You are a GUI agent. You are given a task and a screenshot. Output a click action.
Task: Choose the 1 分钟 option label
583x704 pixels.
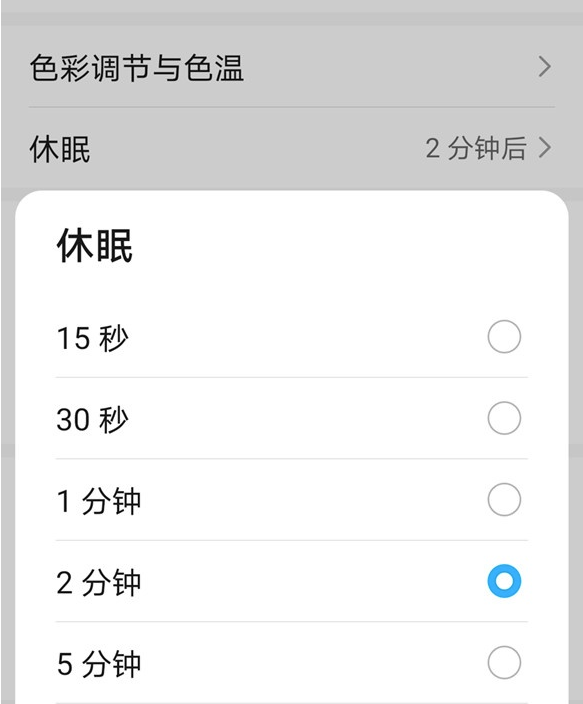click(x=99, y=501)
